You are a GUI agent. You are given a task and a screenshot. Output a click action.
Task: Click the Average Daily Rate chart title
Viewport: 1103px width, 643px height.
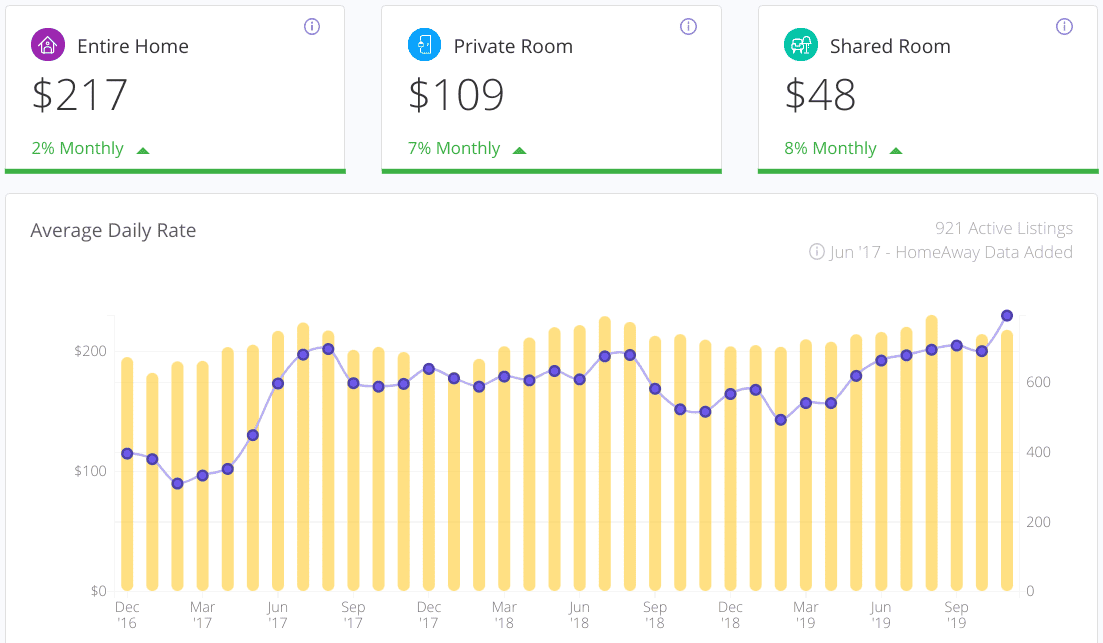[113, 230]
